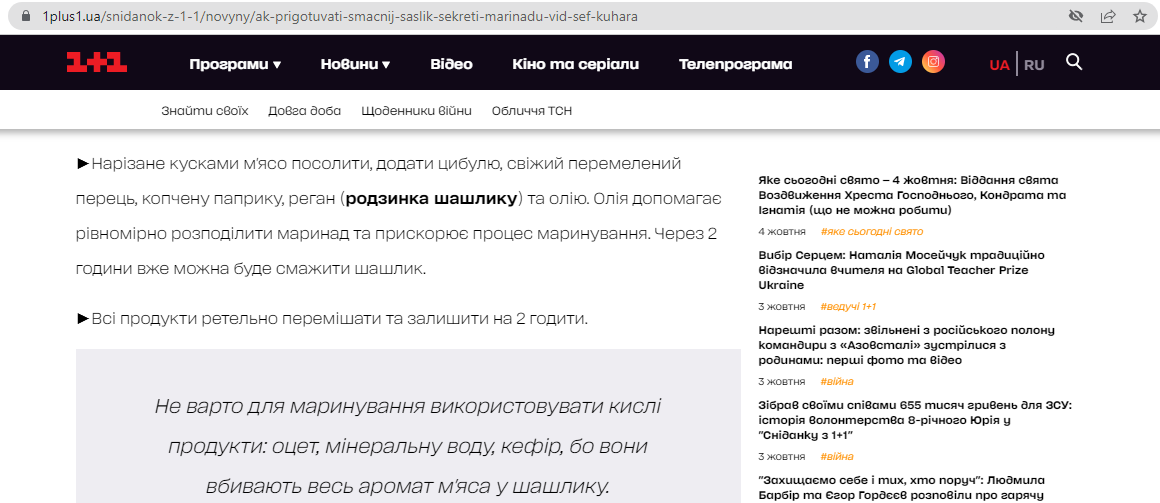This screenshot has height=503, width=1160.
Task: Switch site language to UA
Action: click(x=999, y=65)
